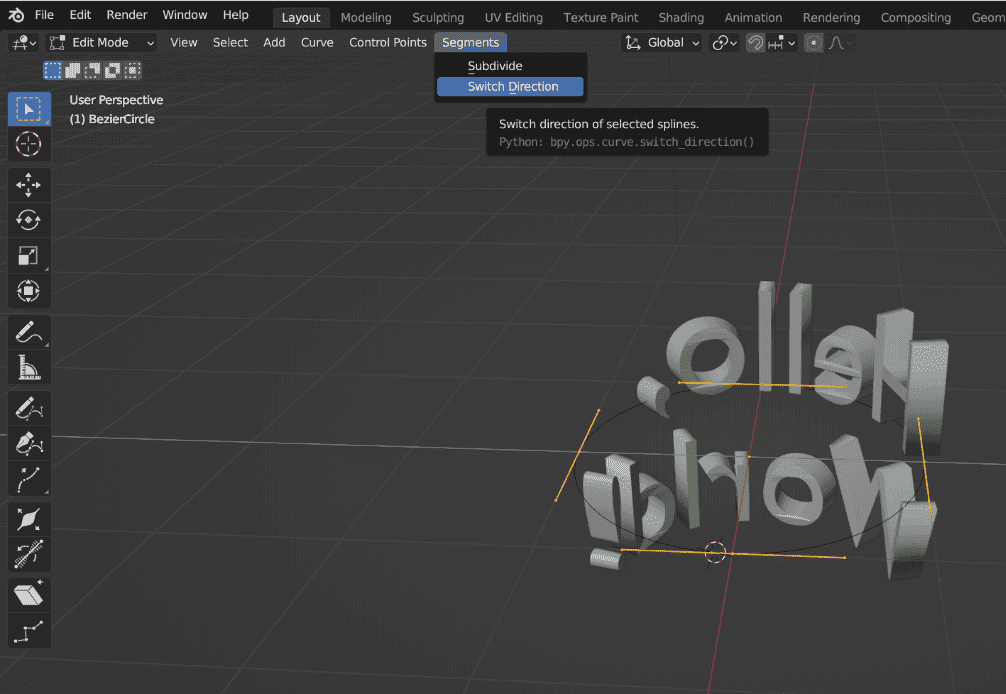Select the Scale tool
The width and height of the screenshot is (1006, 694).
coord(29,255)
